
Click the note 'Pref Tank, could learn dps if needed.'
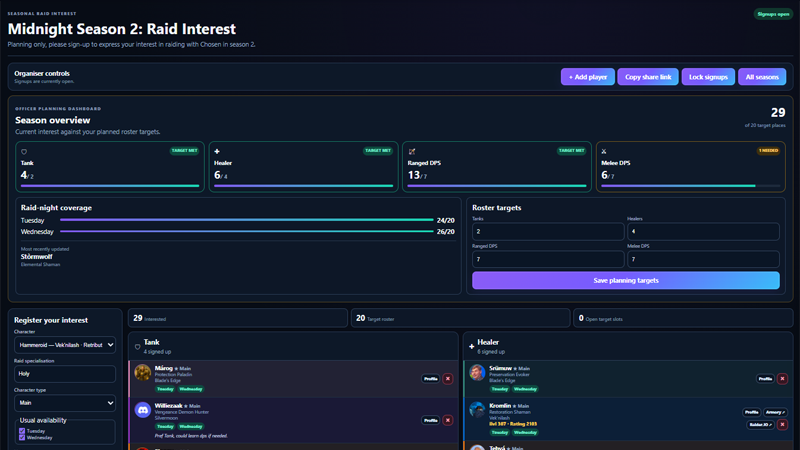[x=191, y=436]
